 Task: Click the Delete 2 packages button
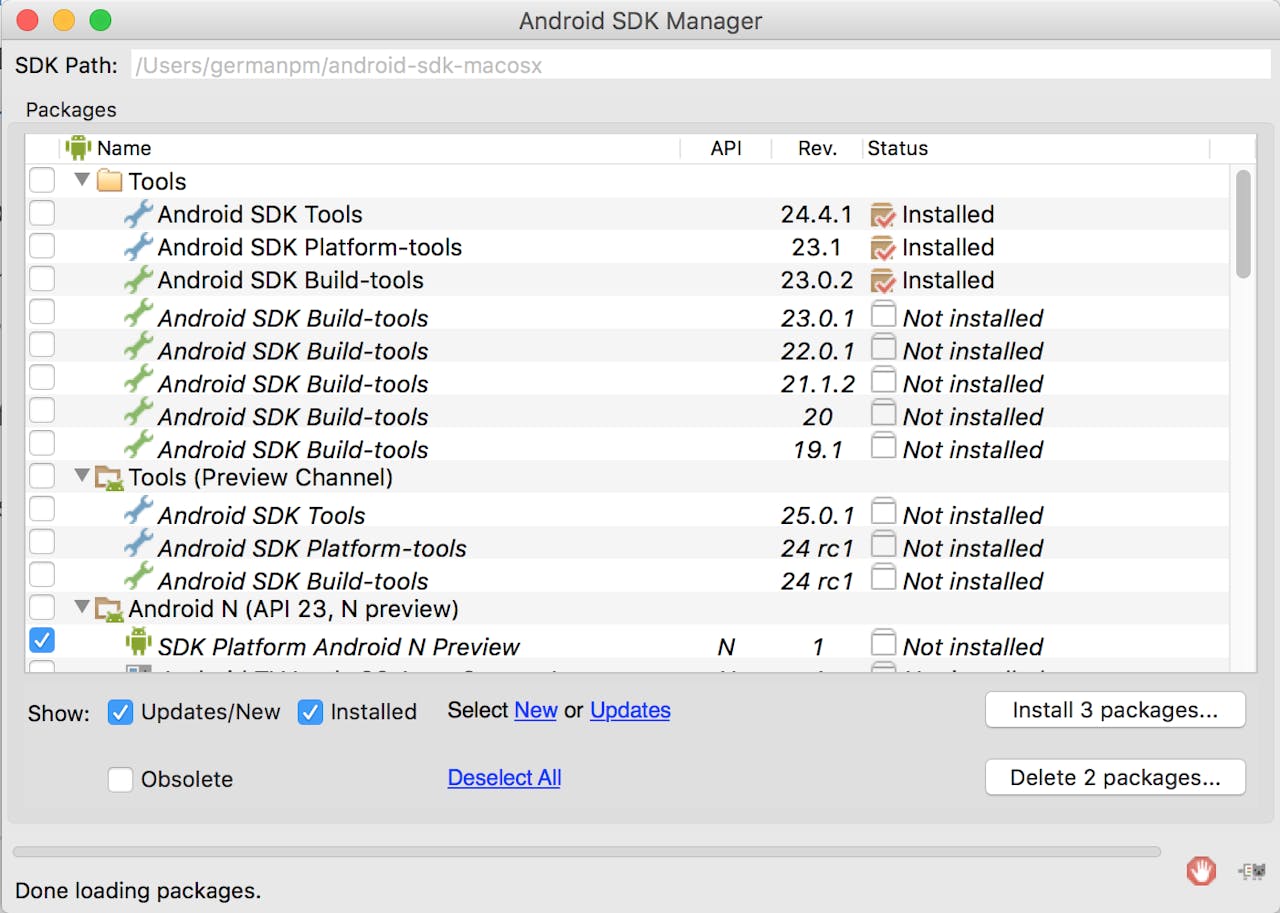1115,778
